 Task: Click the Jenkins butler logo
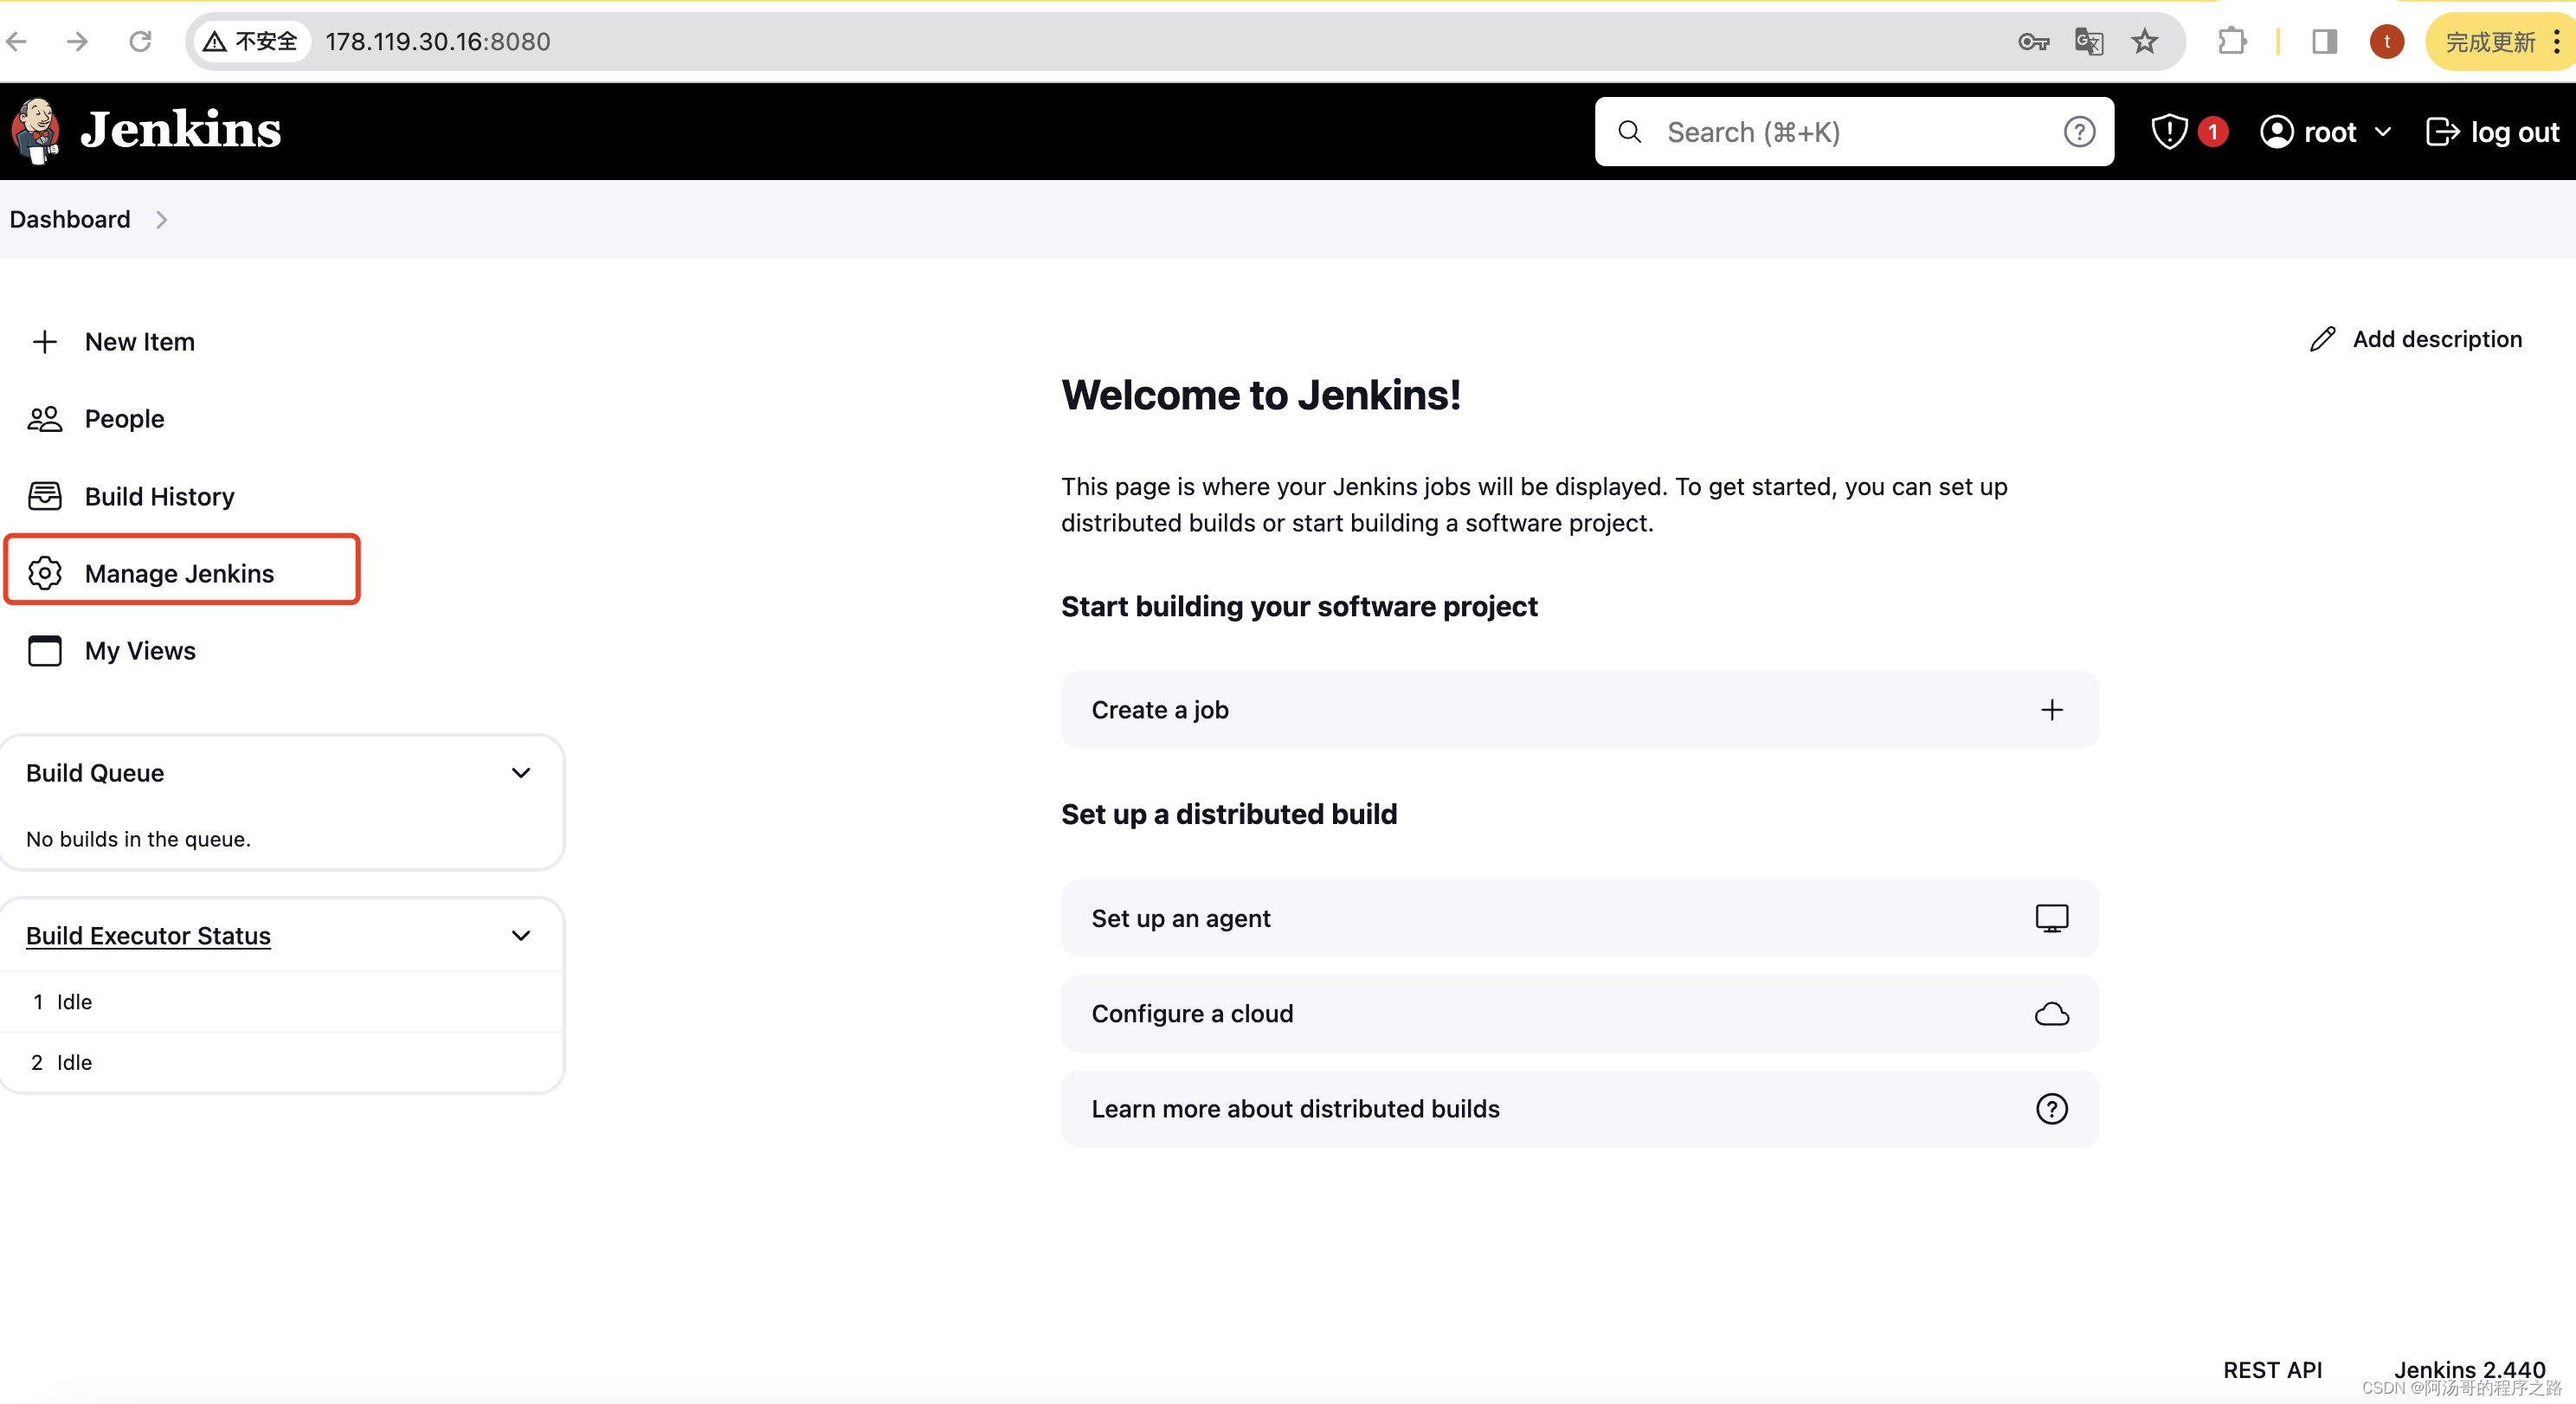pos(36,131)
